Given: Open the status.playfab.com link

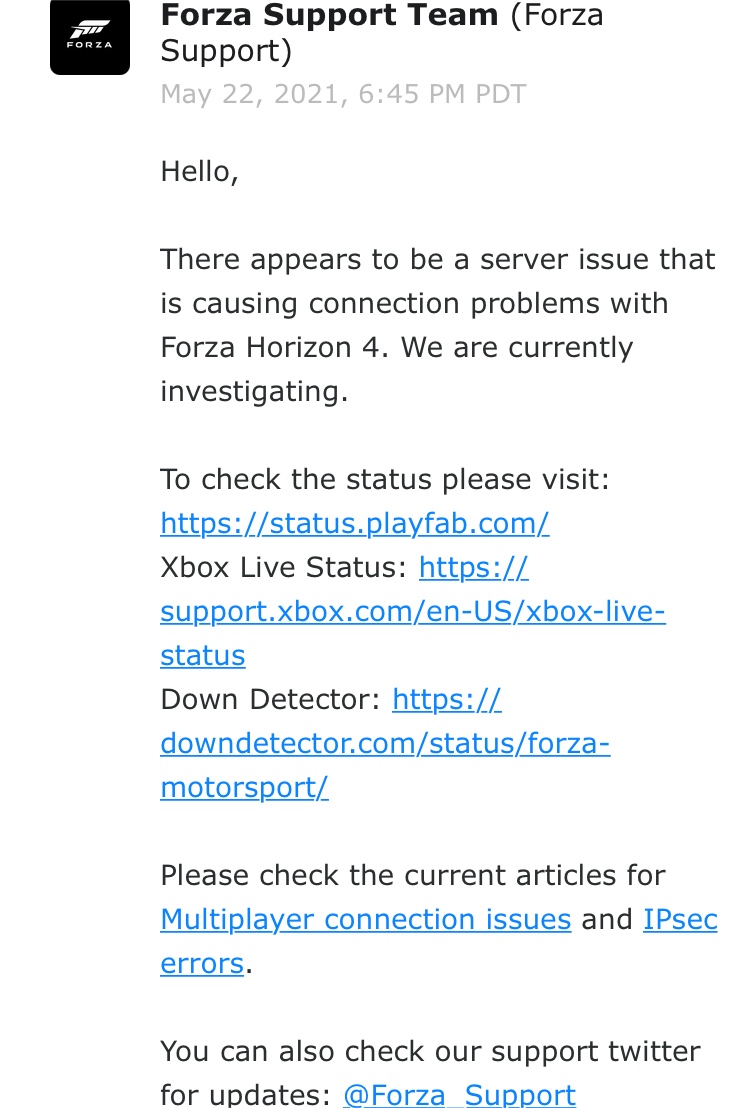Looking at the screenshot, I should click(355, 524).
